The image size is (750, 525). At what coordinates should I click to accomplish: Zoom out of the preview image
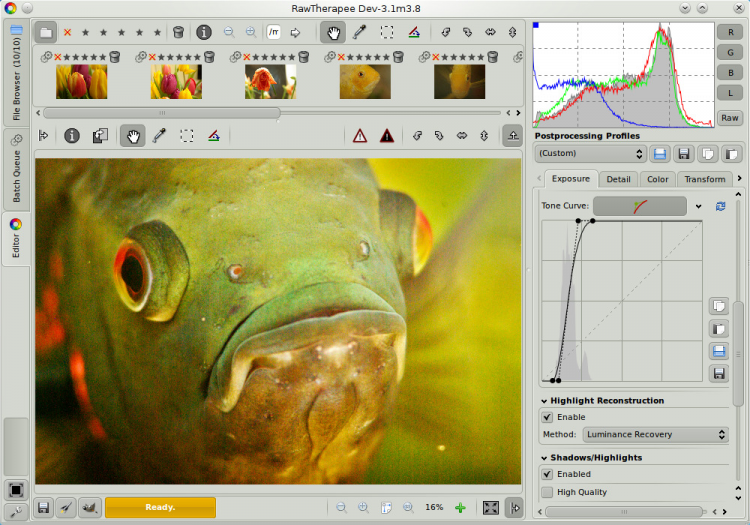tap(341, 507)
